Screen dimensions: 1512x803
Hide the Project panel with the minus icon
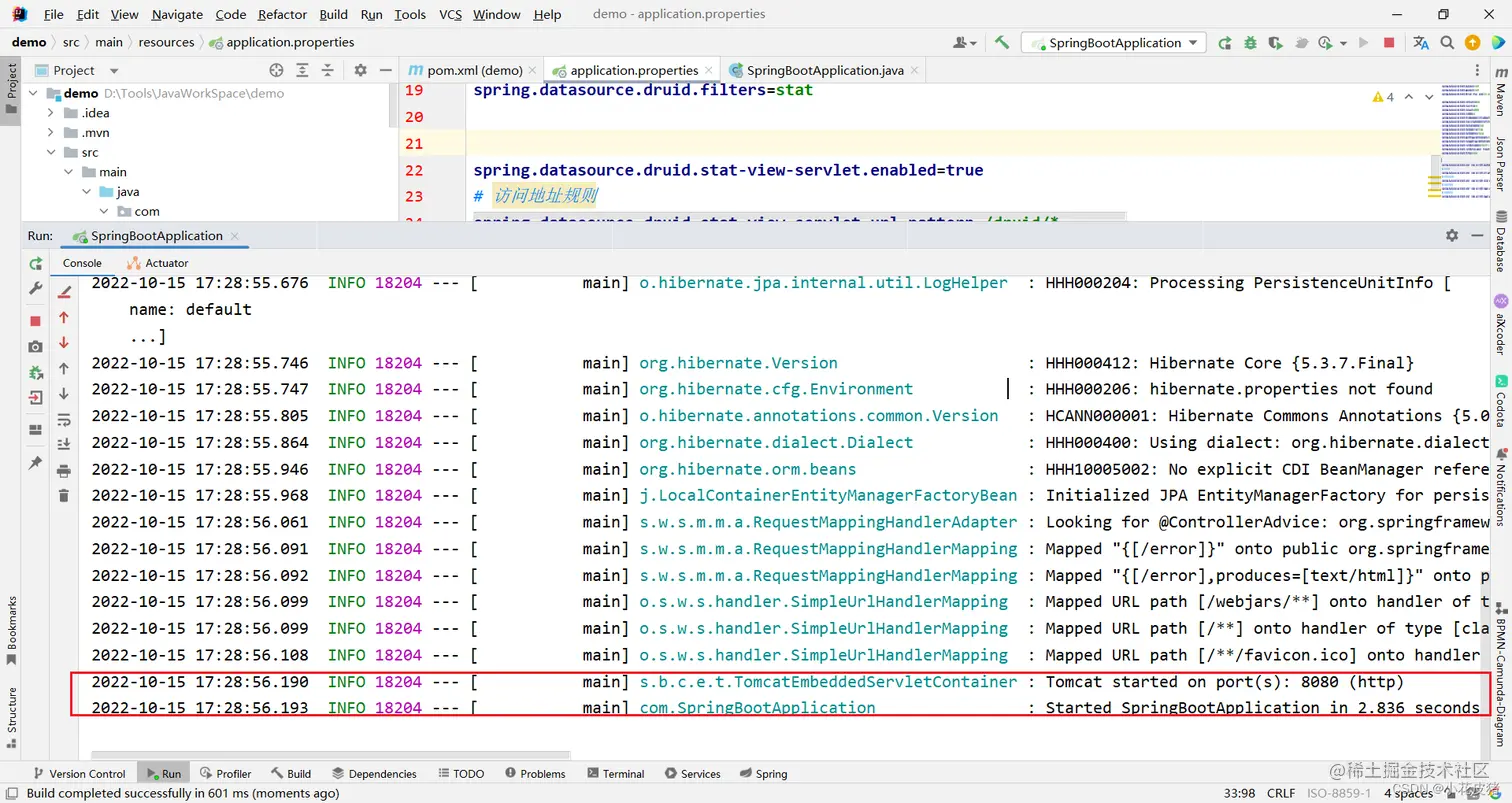(385, 70)
